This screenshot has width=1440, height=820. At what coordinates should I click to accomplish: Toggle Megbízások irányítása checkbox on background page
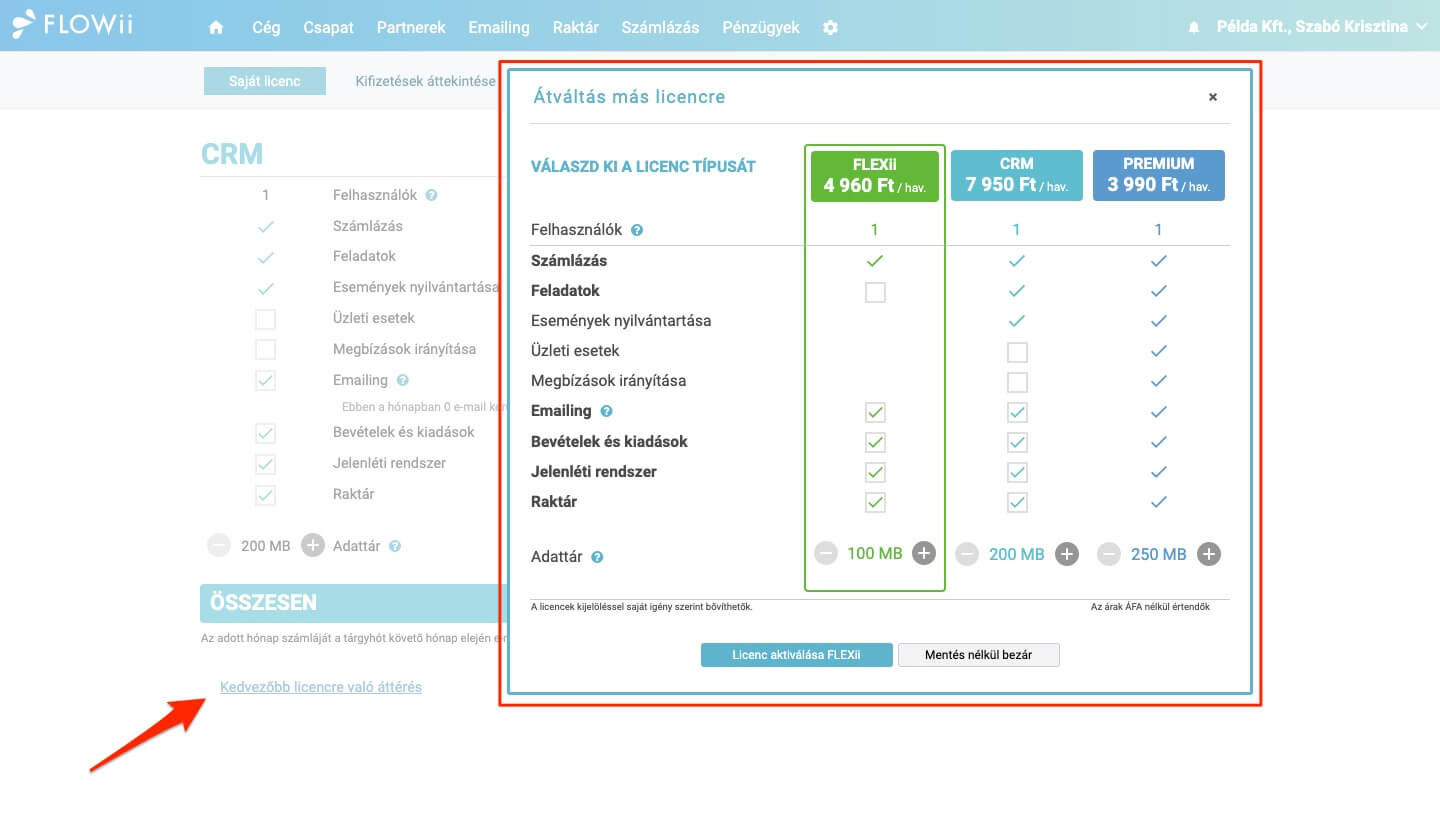pyautogui.click(x=265, y=349)
